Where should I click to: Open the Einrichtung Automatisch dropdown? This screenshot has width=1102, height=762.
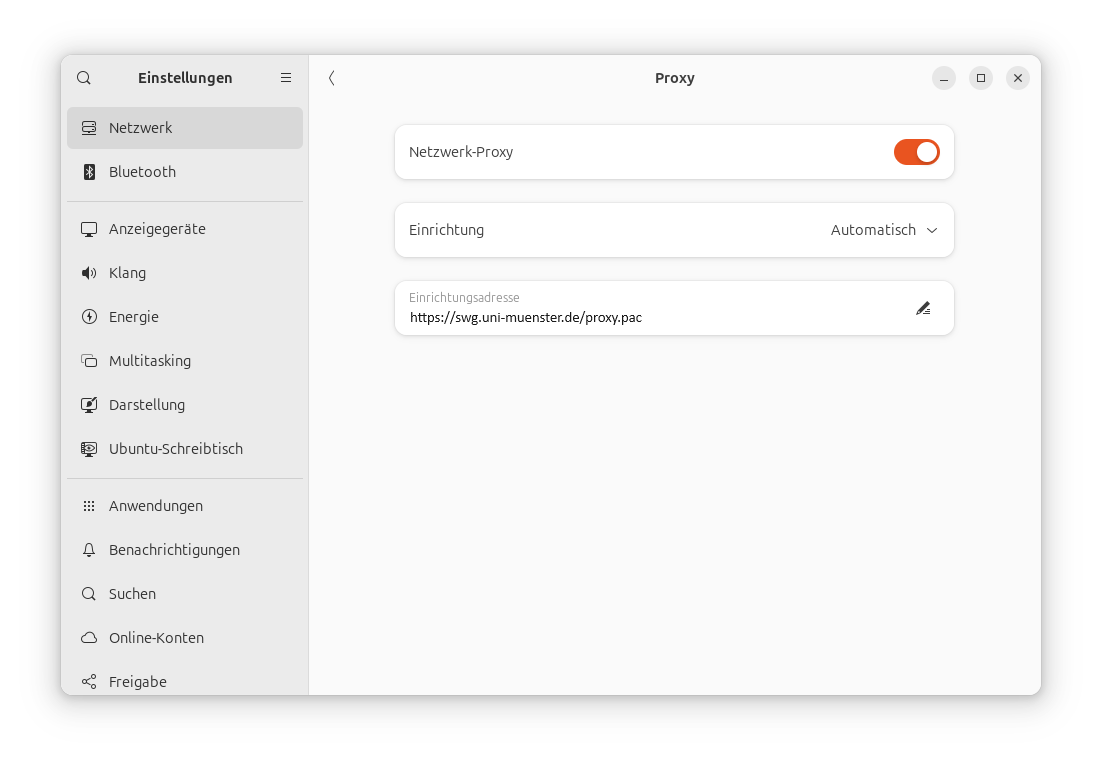[873, 230]
